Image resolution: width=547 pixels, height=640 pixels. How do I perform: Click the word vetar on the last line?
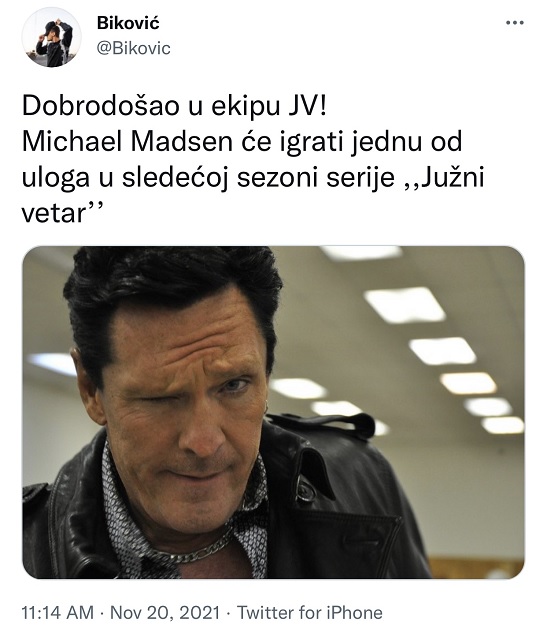[53, 213]
